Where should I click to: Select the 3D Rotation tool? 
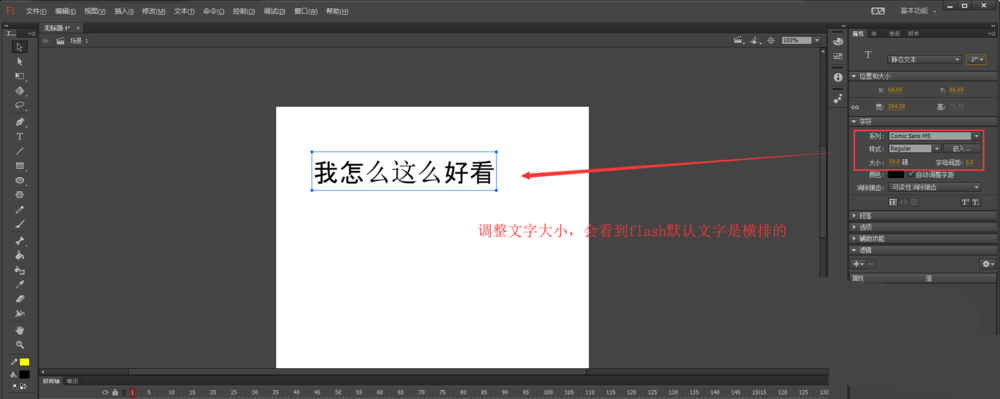point(20,91)
